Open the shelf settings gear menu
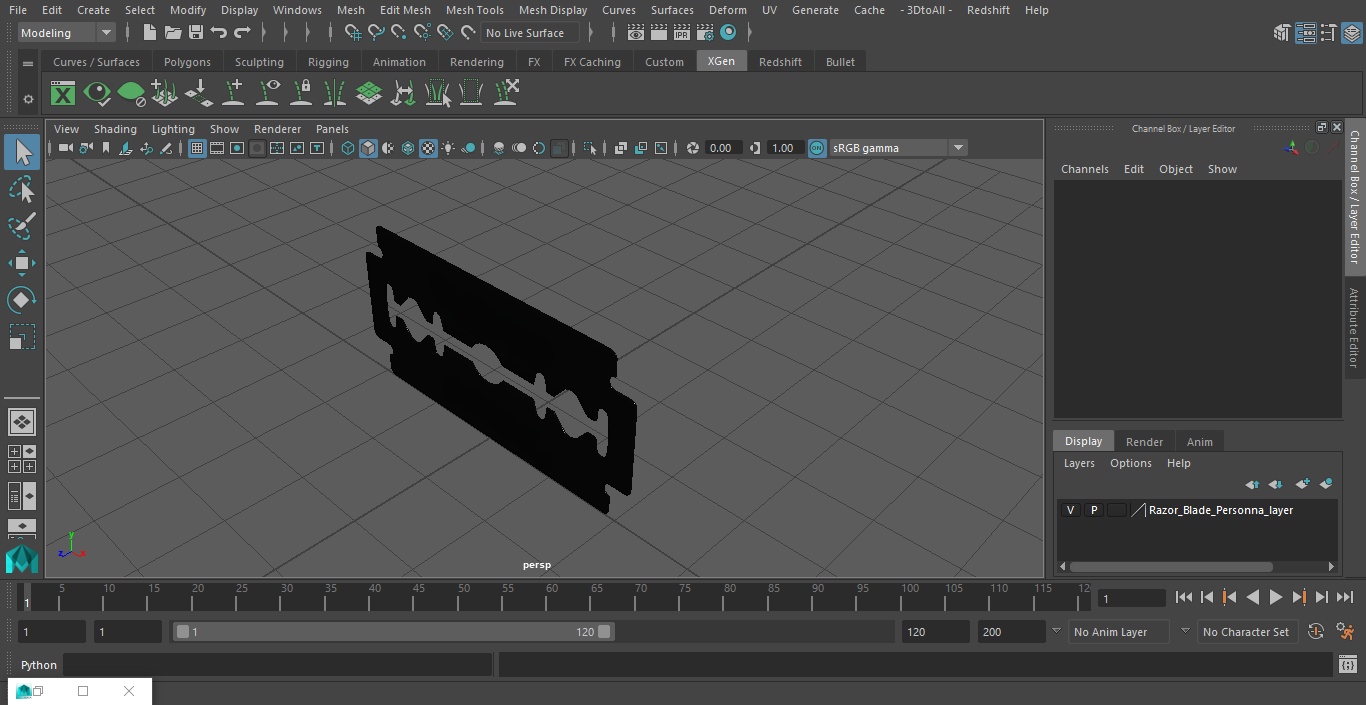Viewport: 1366px width, 705px height. click(28, 99)
